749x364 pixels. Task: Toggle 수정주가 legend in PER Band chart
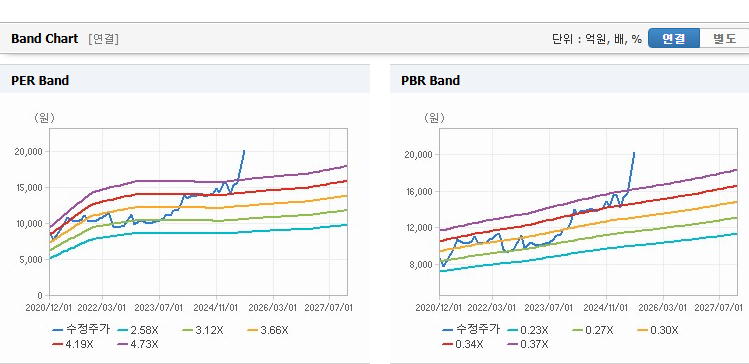point(81,330)
